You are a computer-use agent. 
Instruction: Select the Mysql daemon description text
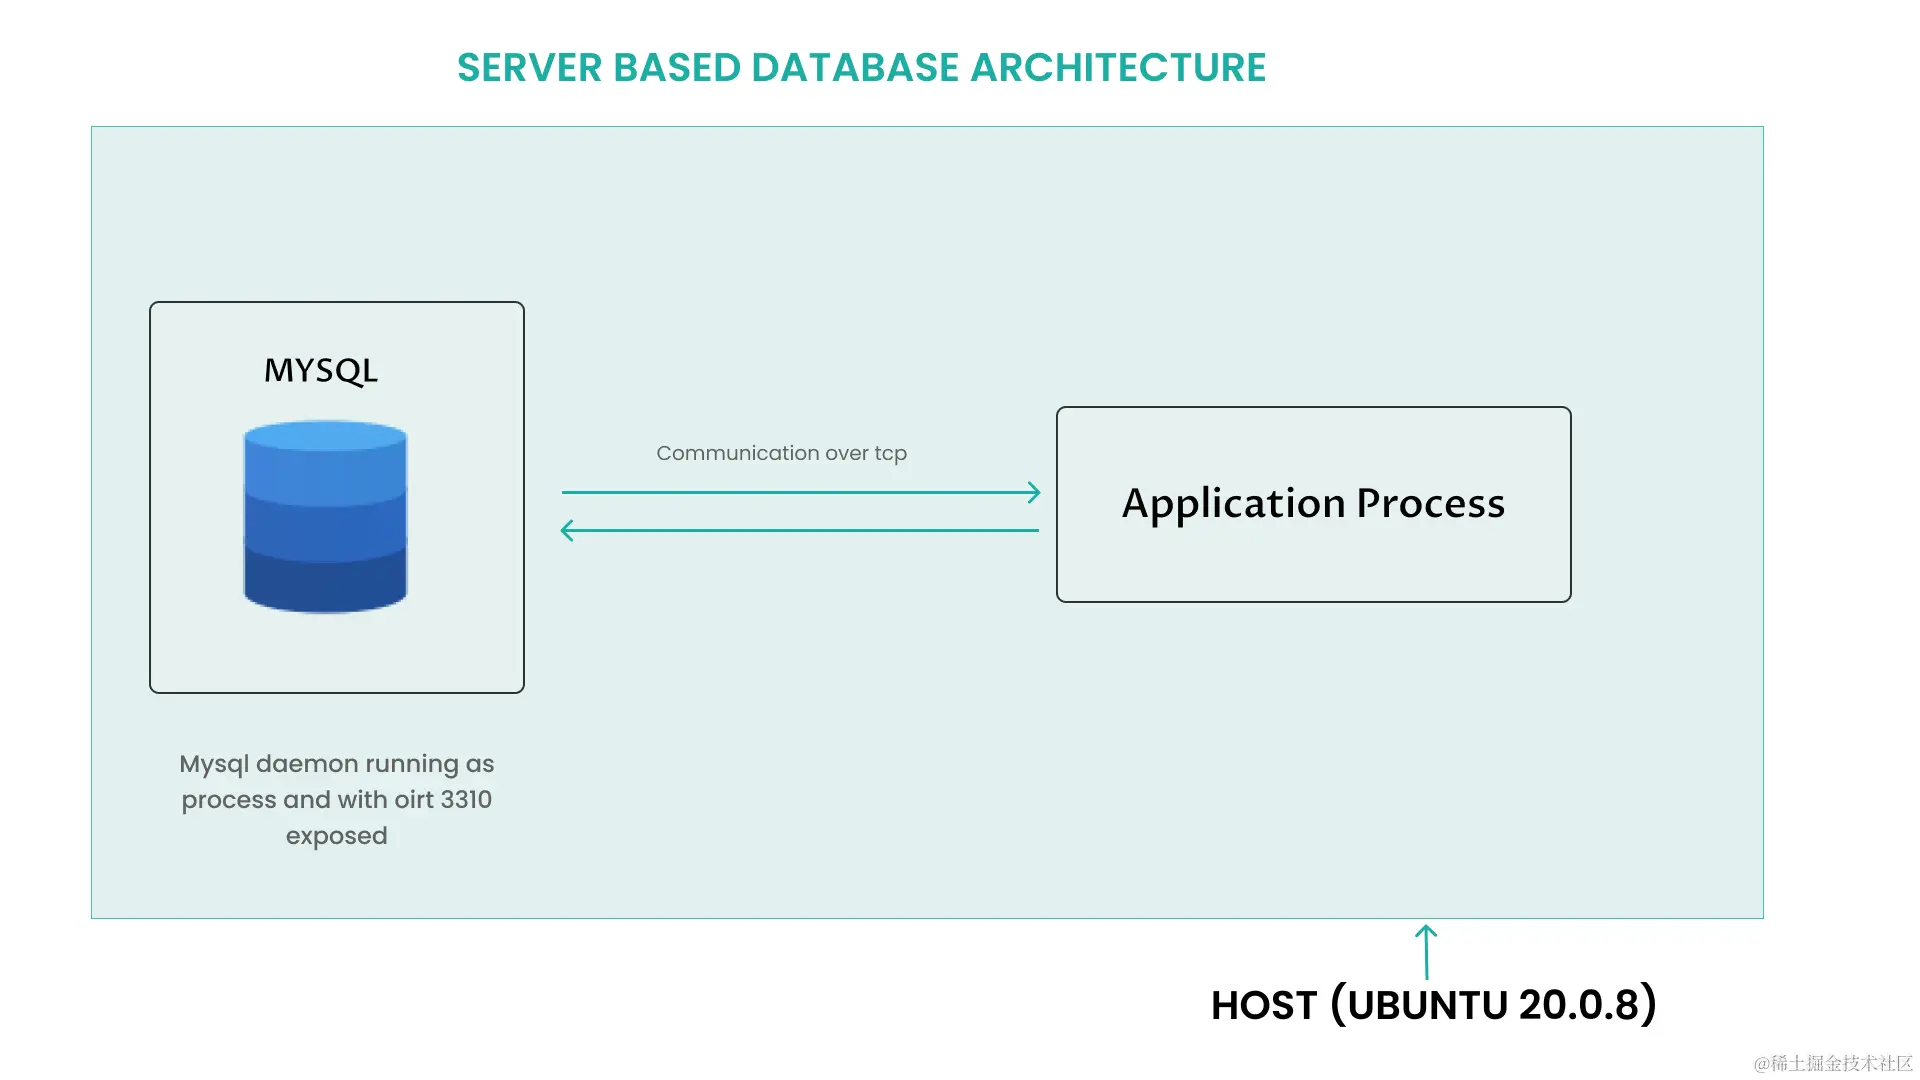(x=336, y=799)
